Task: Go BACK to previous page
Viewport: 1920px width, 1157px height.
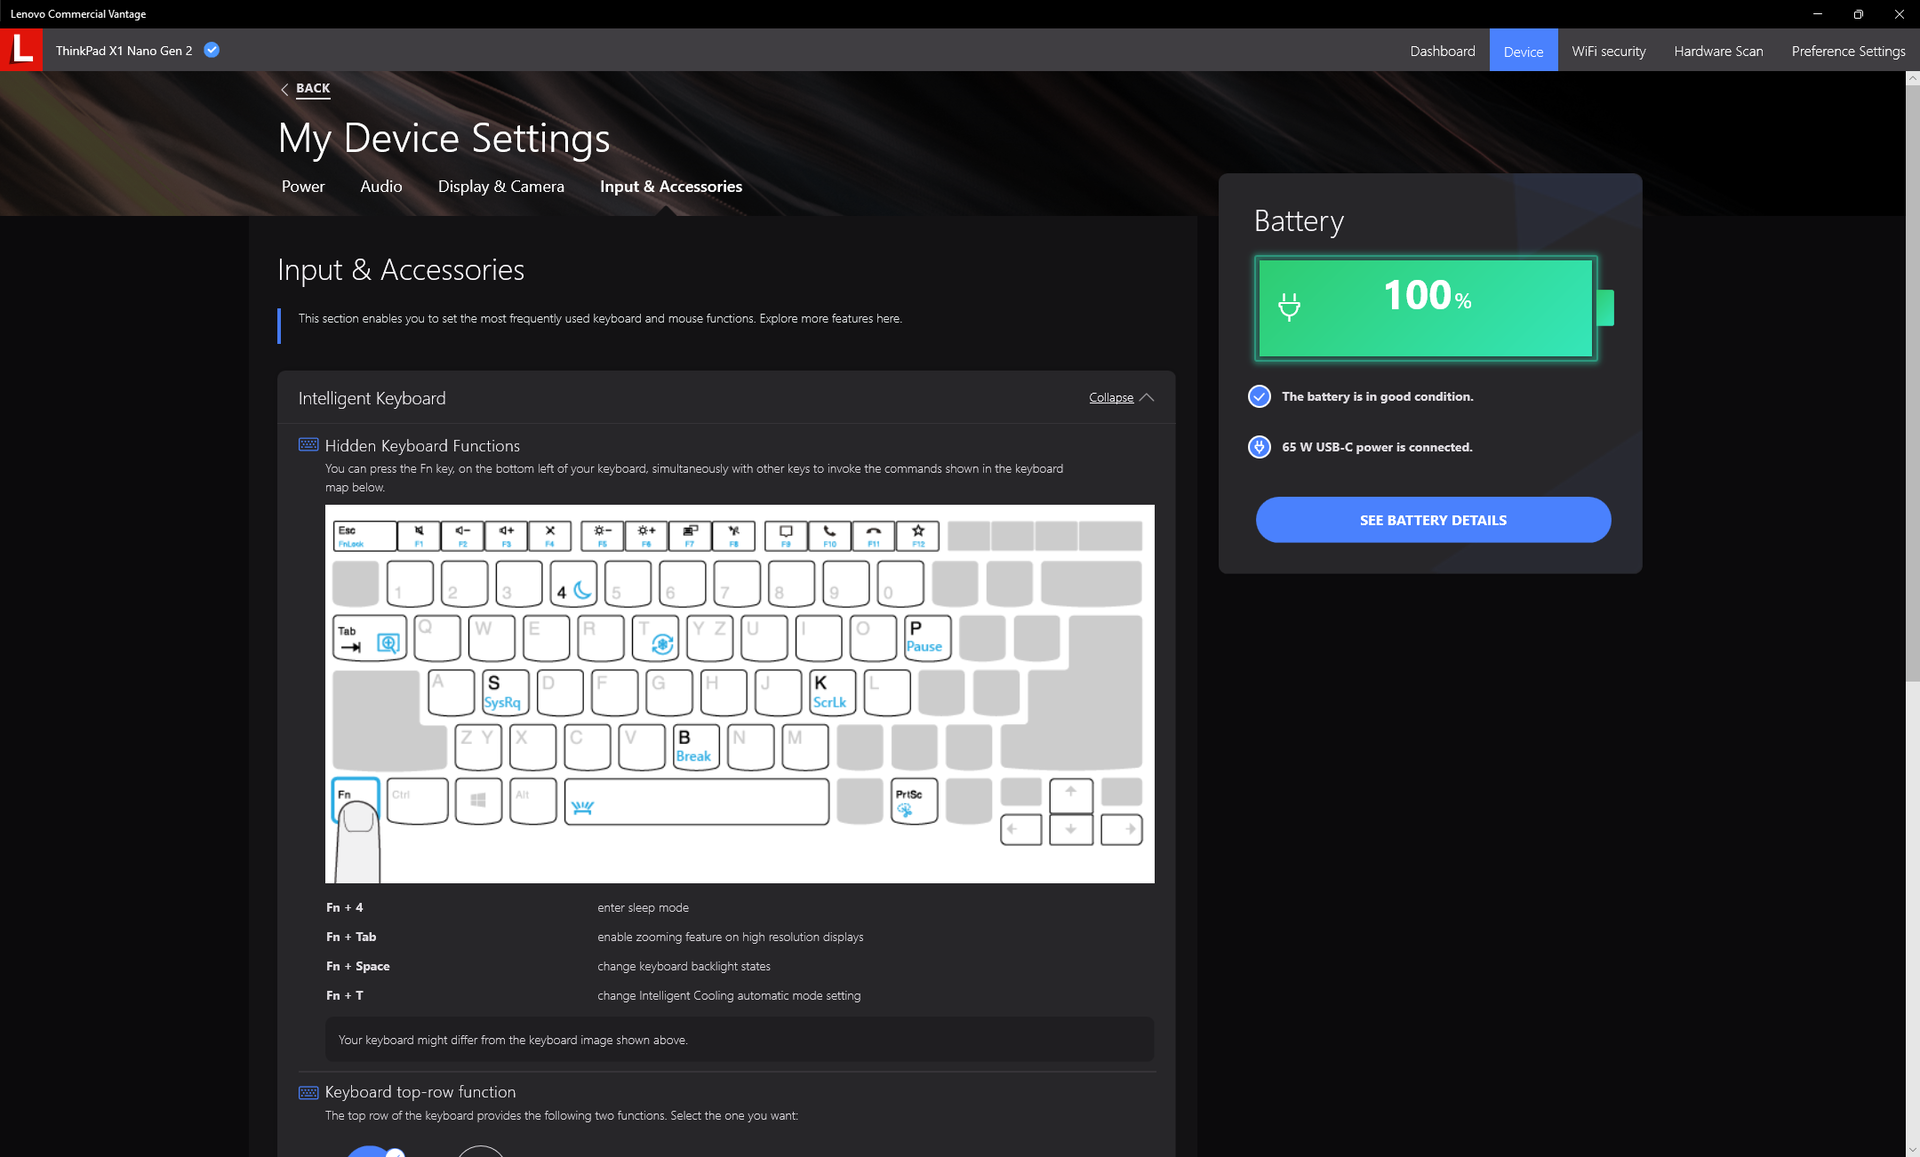Action: coord(312,88)
